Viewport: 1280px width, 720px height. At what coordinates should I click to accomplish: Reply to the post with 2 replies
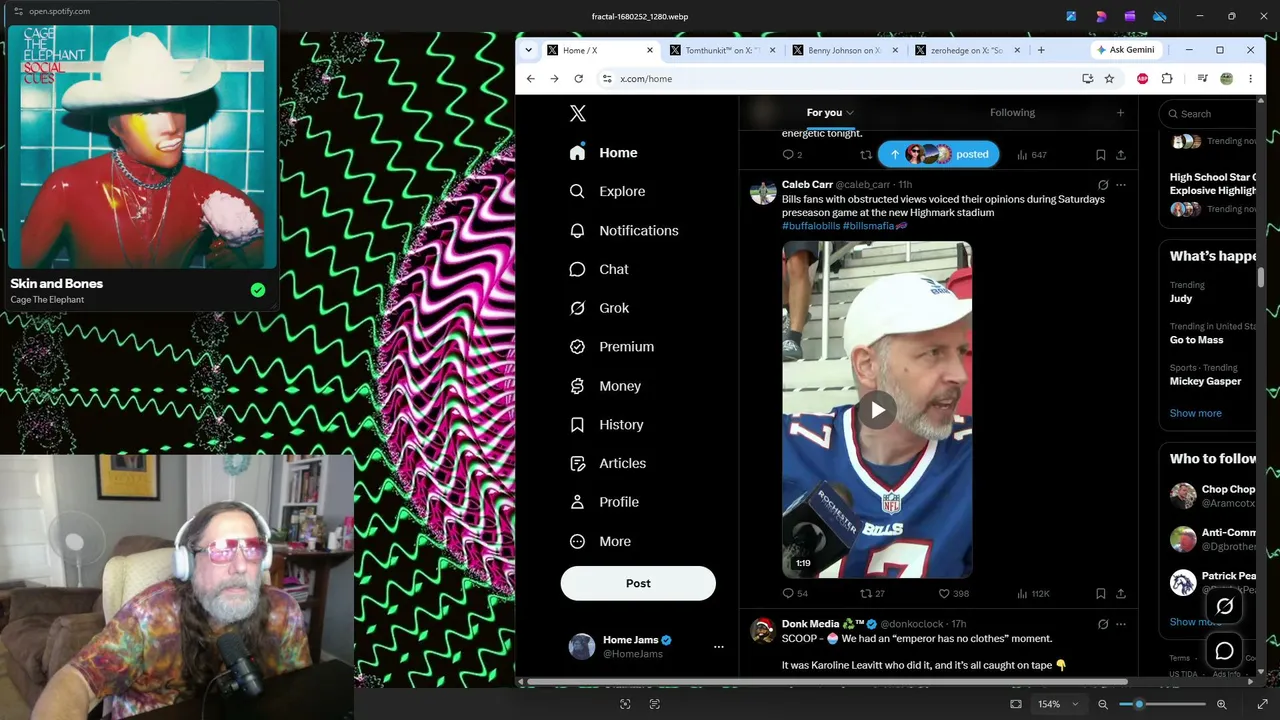(792, 155)
